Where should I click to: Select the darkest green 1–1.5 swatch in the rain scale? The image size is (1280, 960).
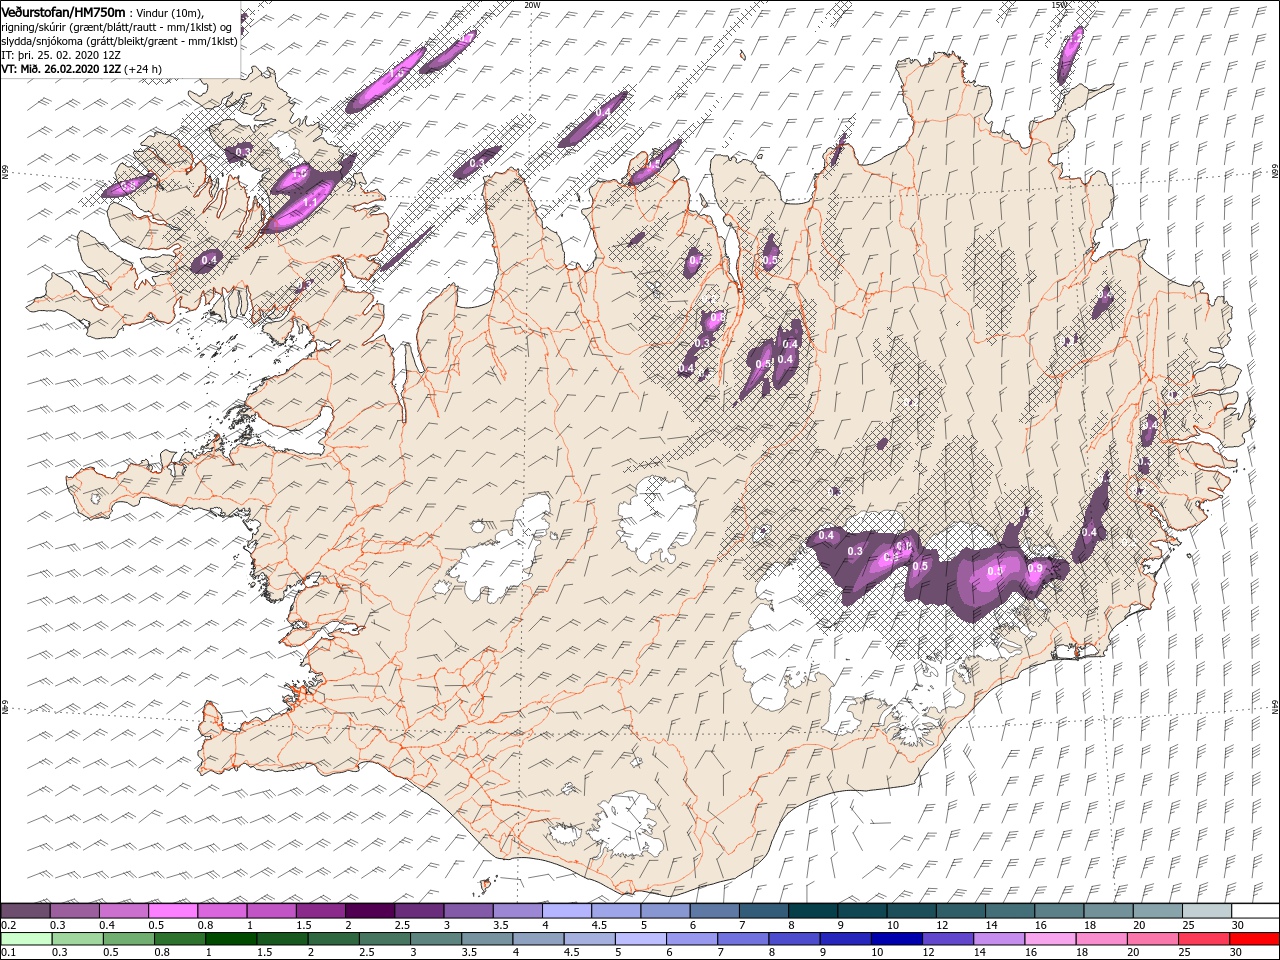point(231,939)
